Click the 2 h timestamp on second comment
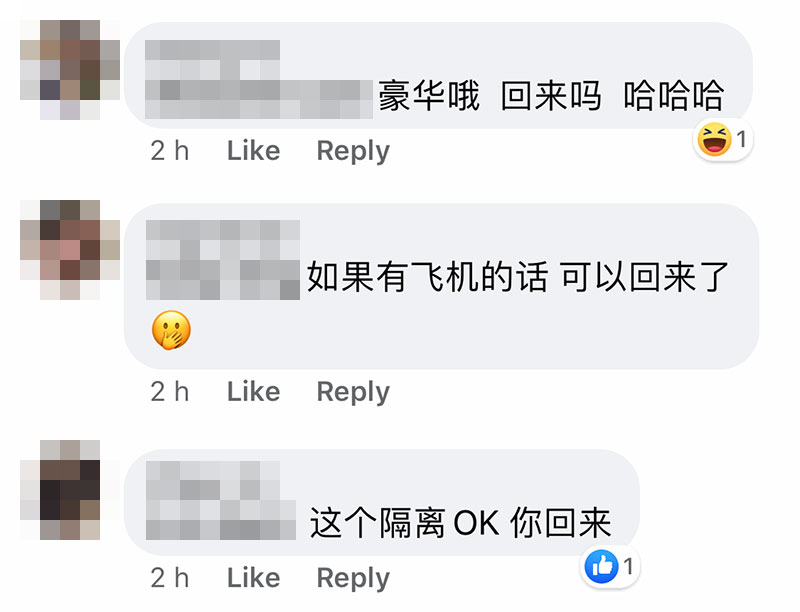Viewport: 800px width, 612px height. pyautogui.click(x=170, y=392)
